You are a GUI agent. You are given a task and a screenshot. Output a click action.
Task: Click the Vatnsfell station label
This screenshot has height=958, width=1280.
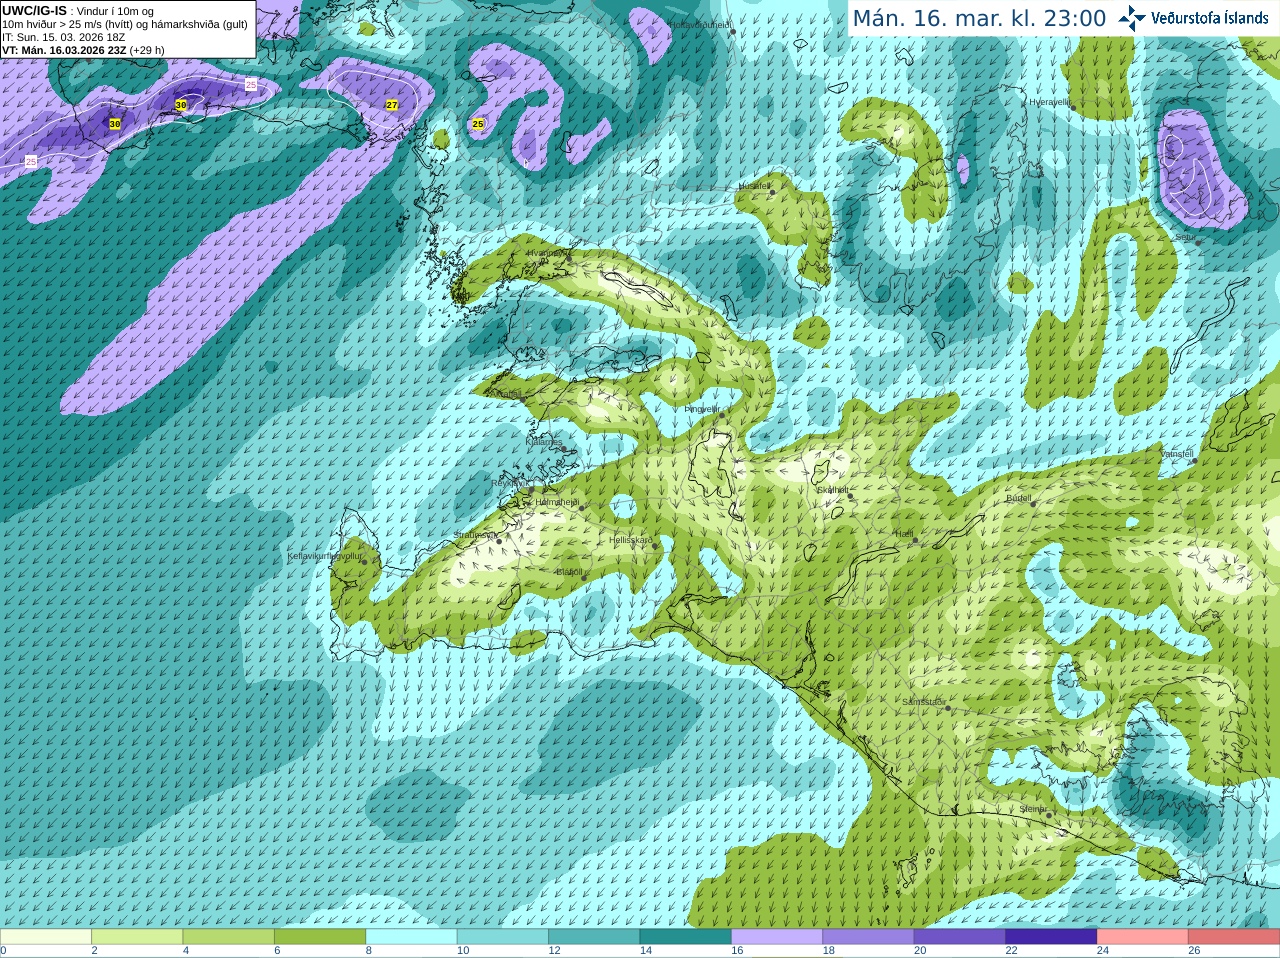(1177, 454)
